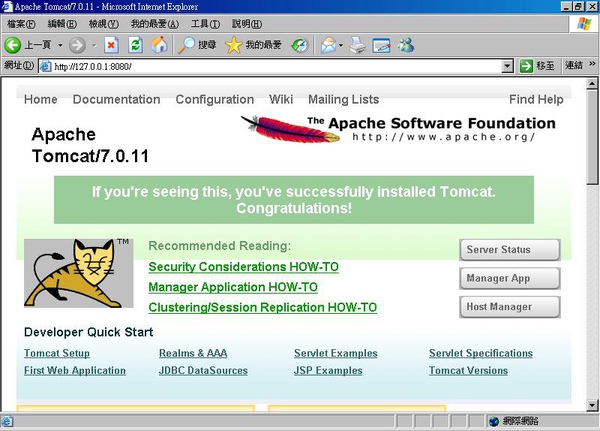
Task: Open Favorites with the star icon
Action: click(x=233, y=45)
